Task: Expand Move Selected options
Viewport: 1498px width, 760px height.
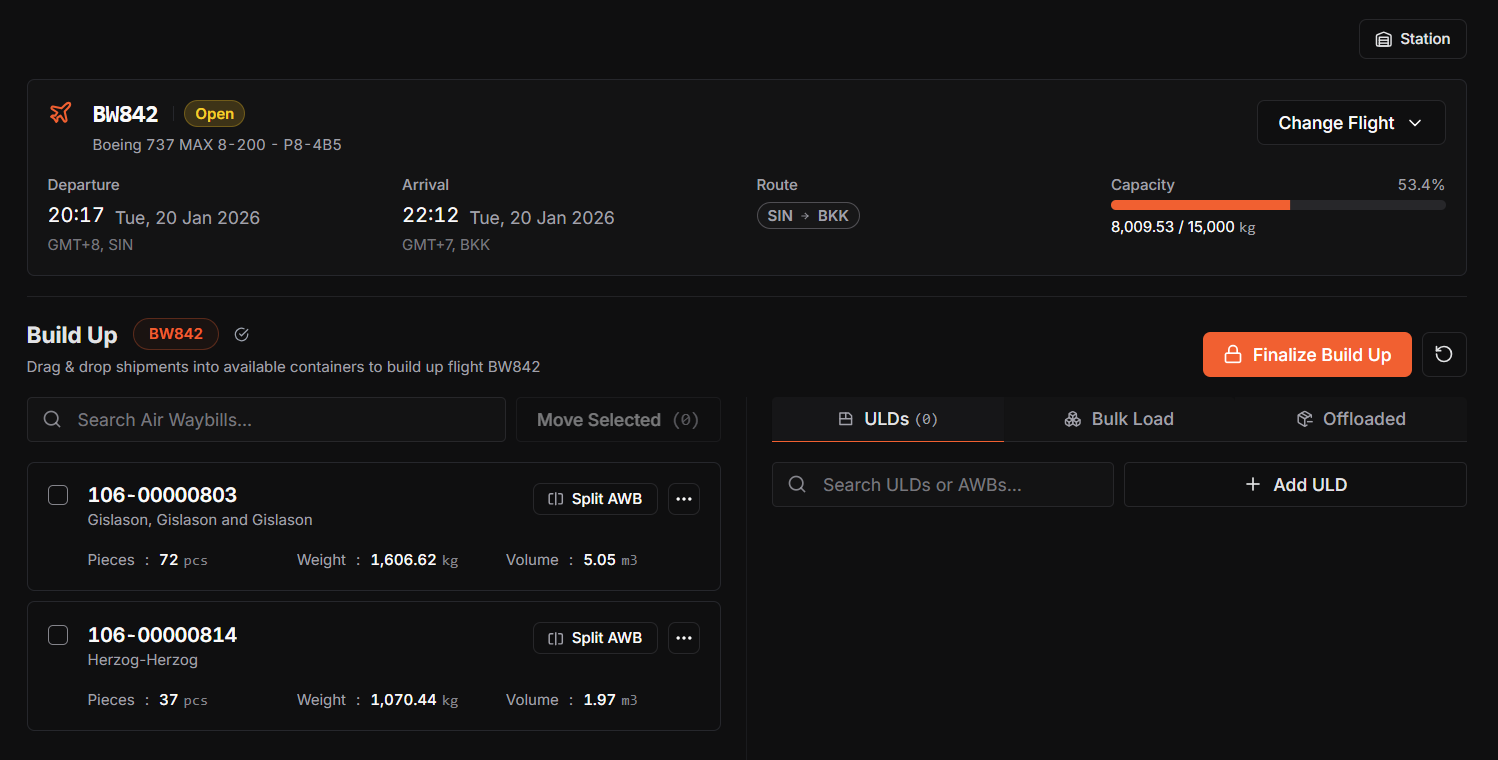Action: (617, 419)
